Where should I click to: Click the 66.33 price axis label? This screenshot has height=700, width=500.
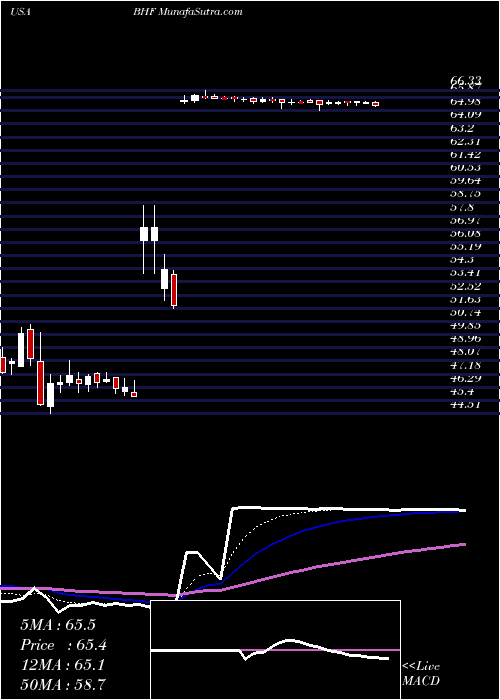click(466, 81)
